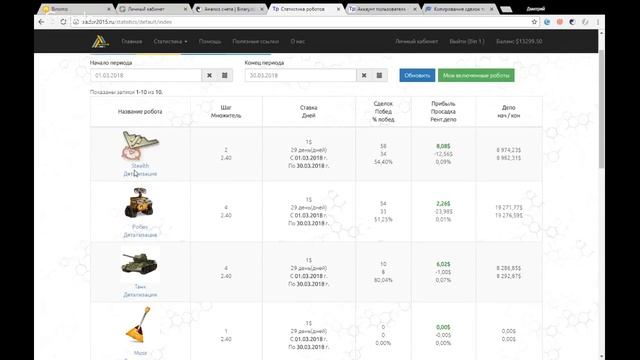Screen dimensions: 640x360
Task: Click 'Название робота' column header
Action: coord(140,111)
